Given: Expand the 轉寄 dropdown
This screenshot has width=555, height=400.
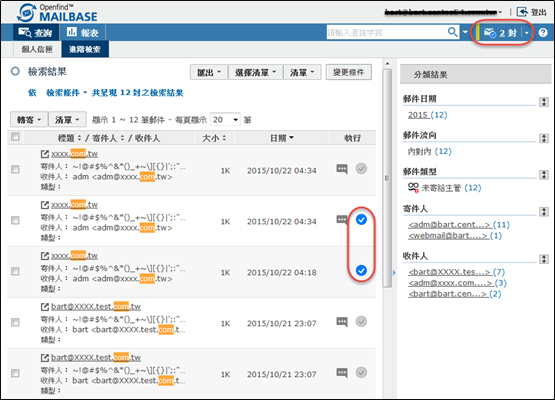Looking at the screenshot, I should (29, 120).
